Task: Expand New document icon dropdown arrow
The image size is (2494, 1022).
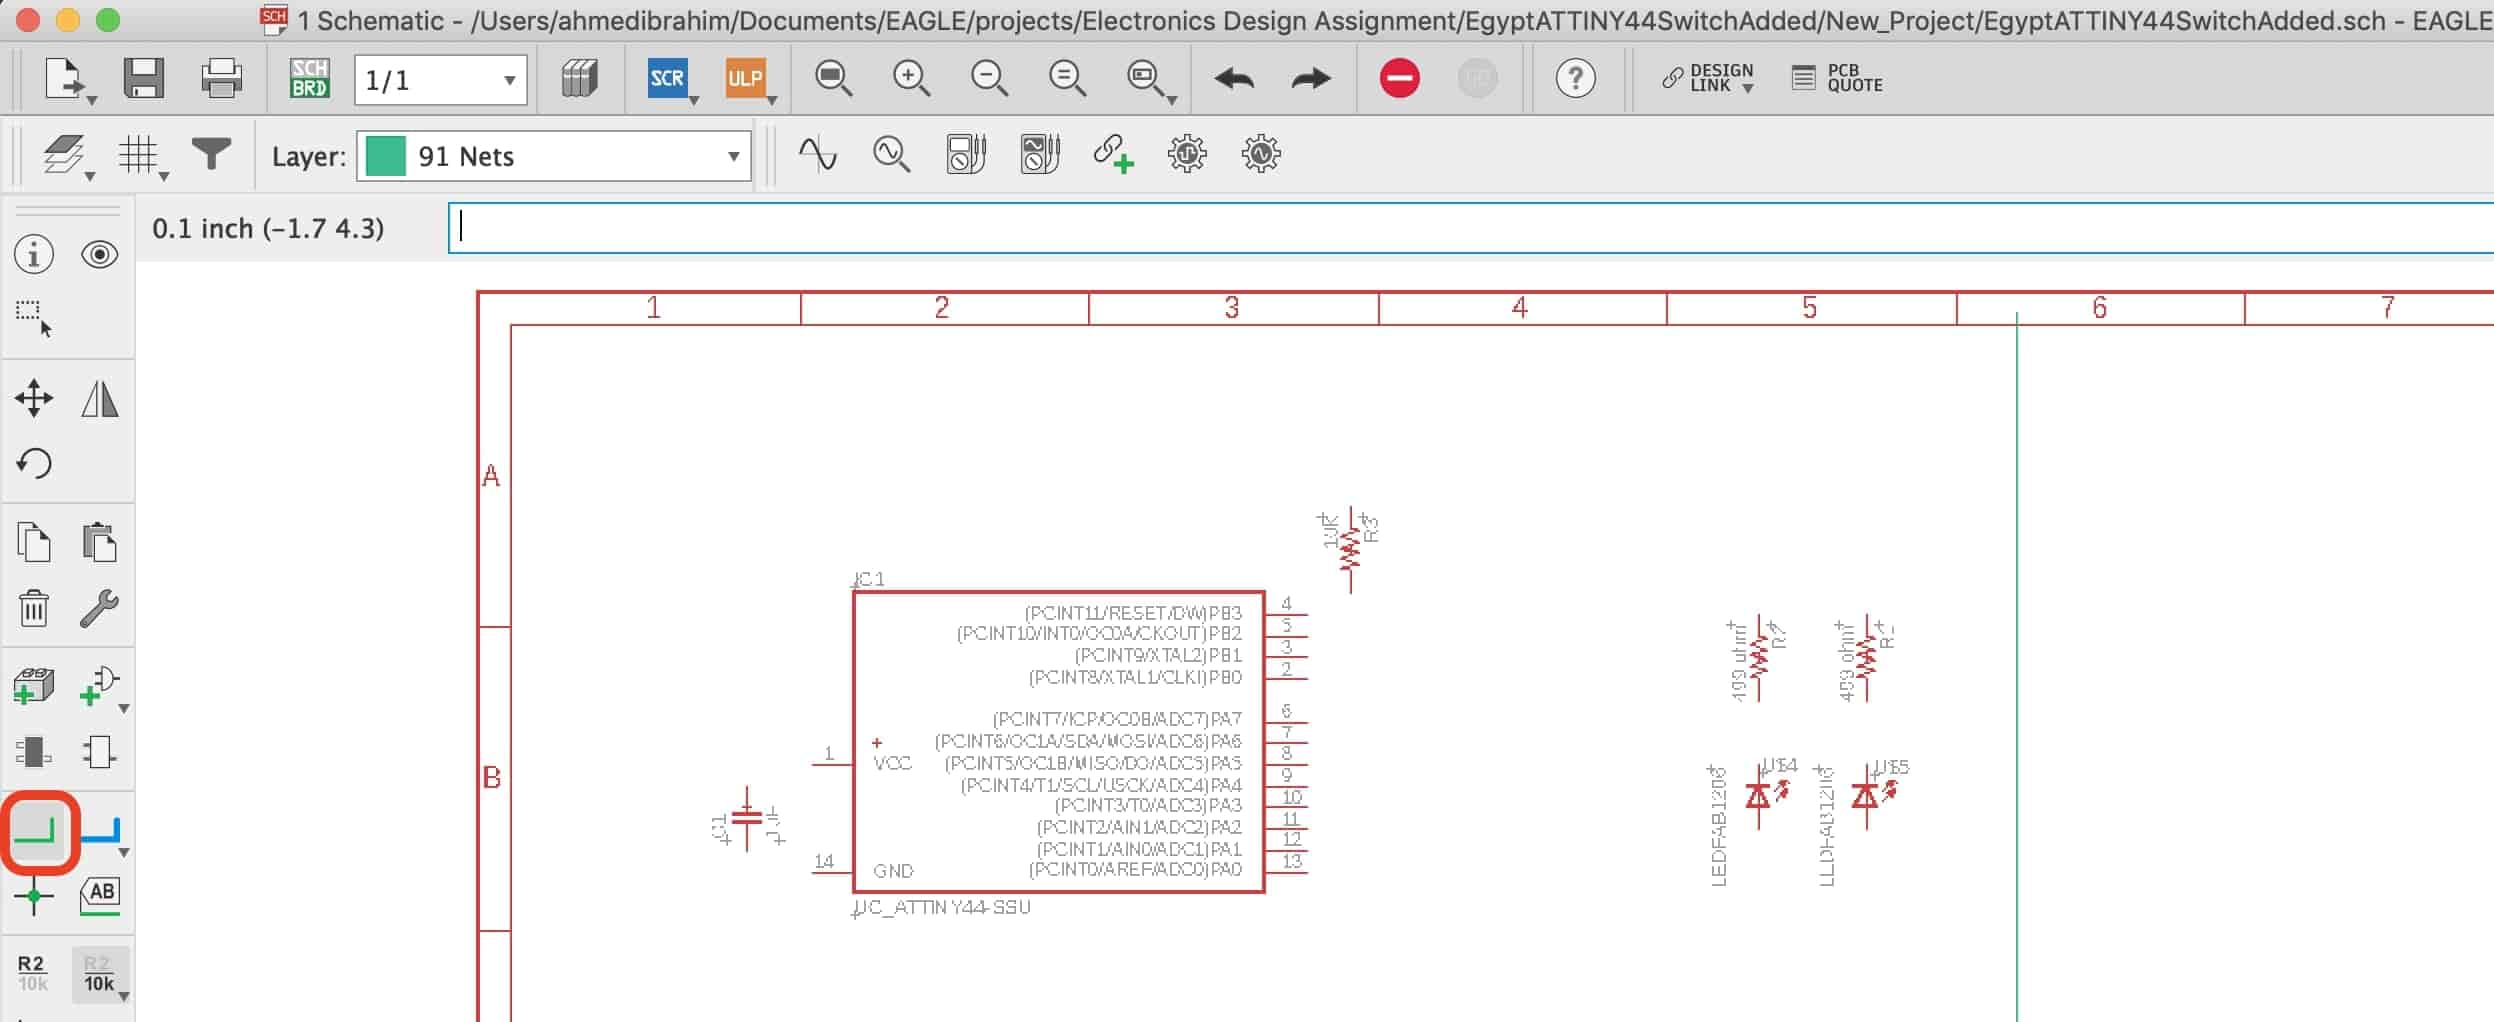Action: click(x=92, y=100)
